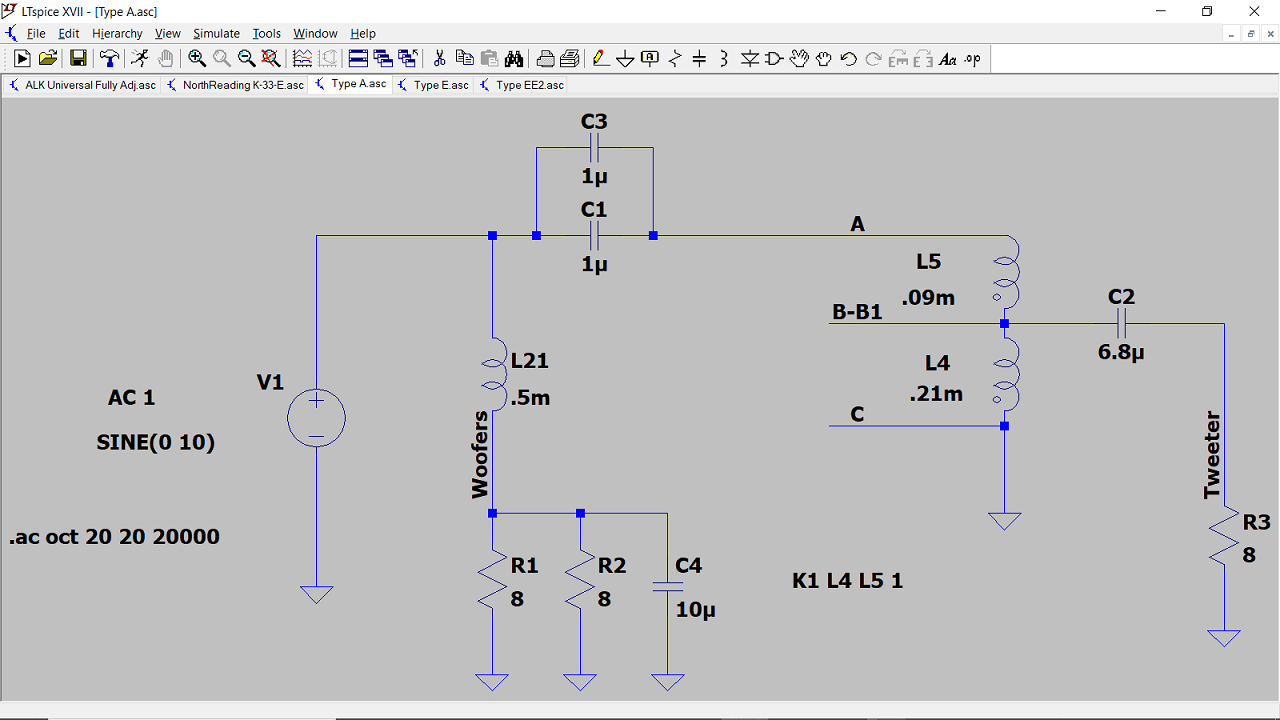Switch to ALK Universal Fully Adj.asc tab
Viewport: 1280px width, 720px height.
click(x=82, y=85)
